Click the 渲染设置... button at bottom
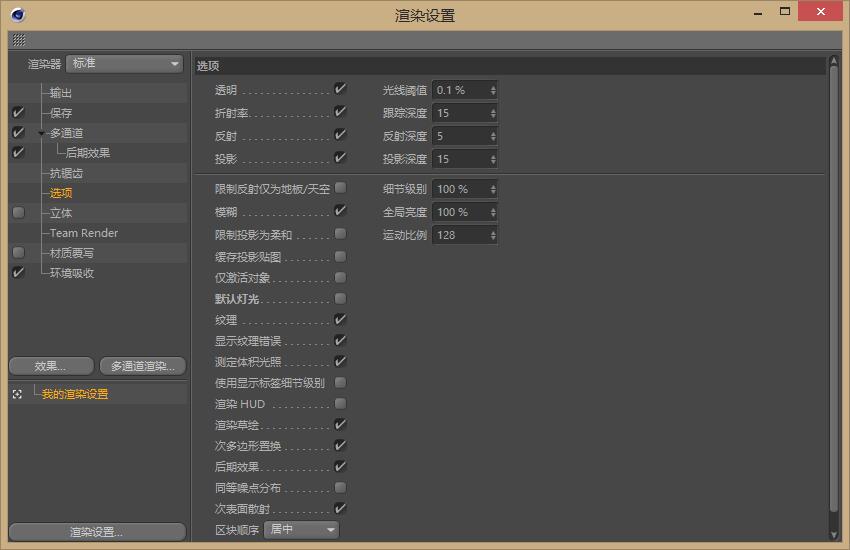The image size is (850, 550). click(96, 532)
